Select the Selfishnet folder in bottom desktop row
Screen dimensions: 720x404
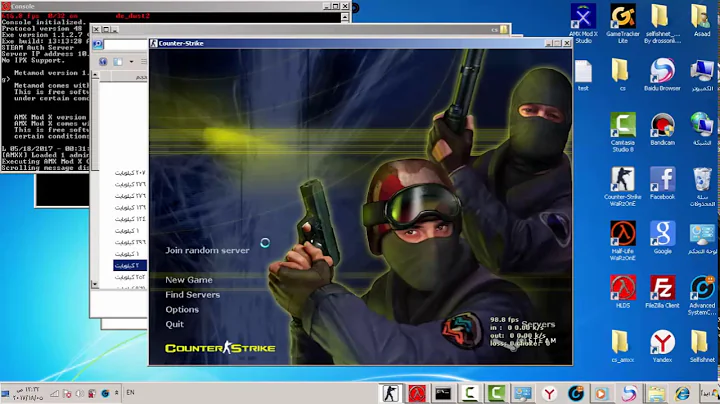point(702,346)
